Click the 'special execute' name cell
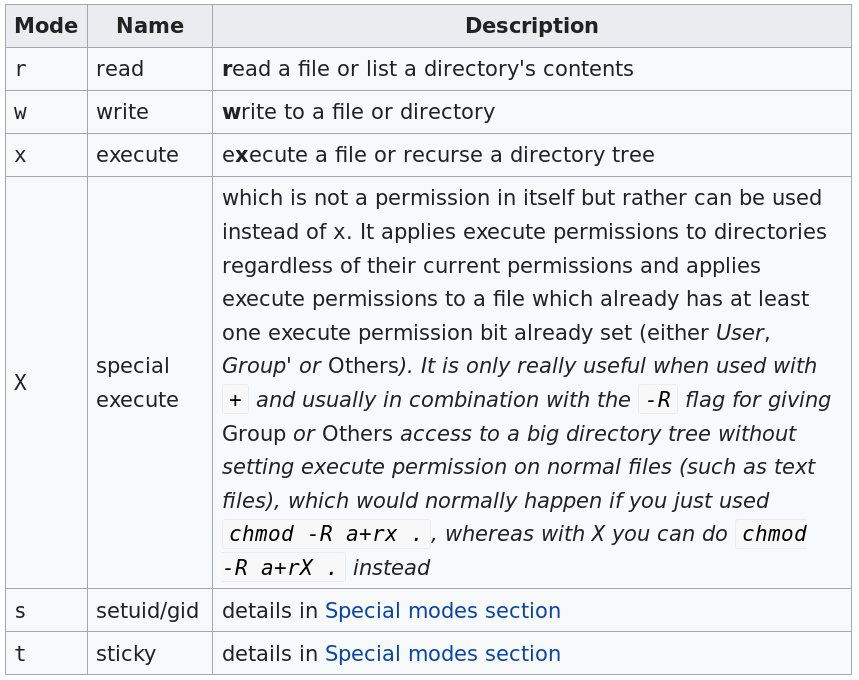 (137, 383)
